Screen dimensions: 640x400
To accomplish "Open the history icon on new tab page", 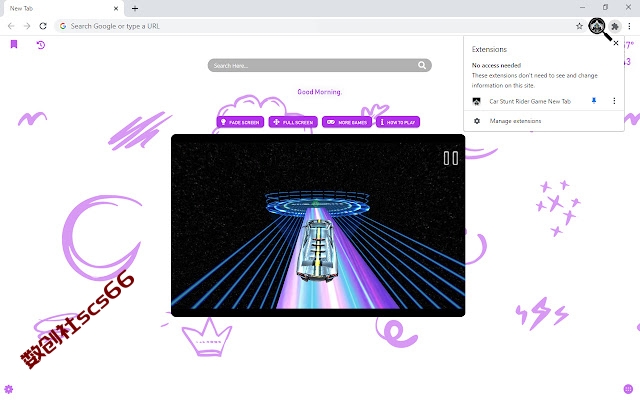I will [x=40, y=45].
